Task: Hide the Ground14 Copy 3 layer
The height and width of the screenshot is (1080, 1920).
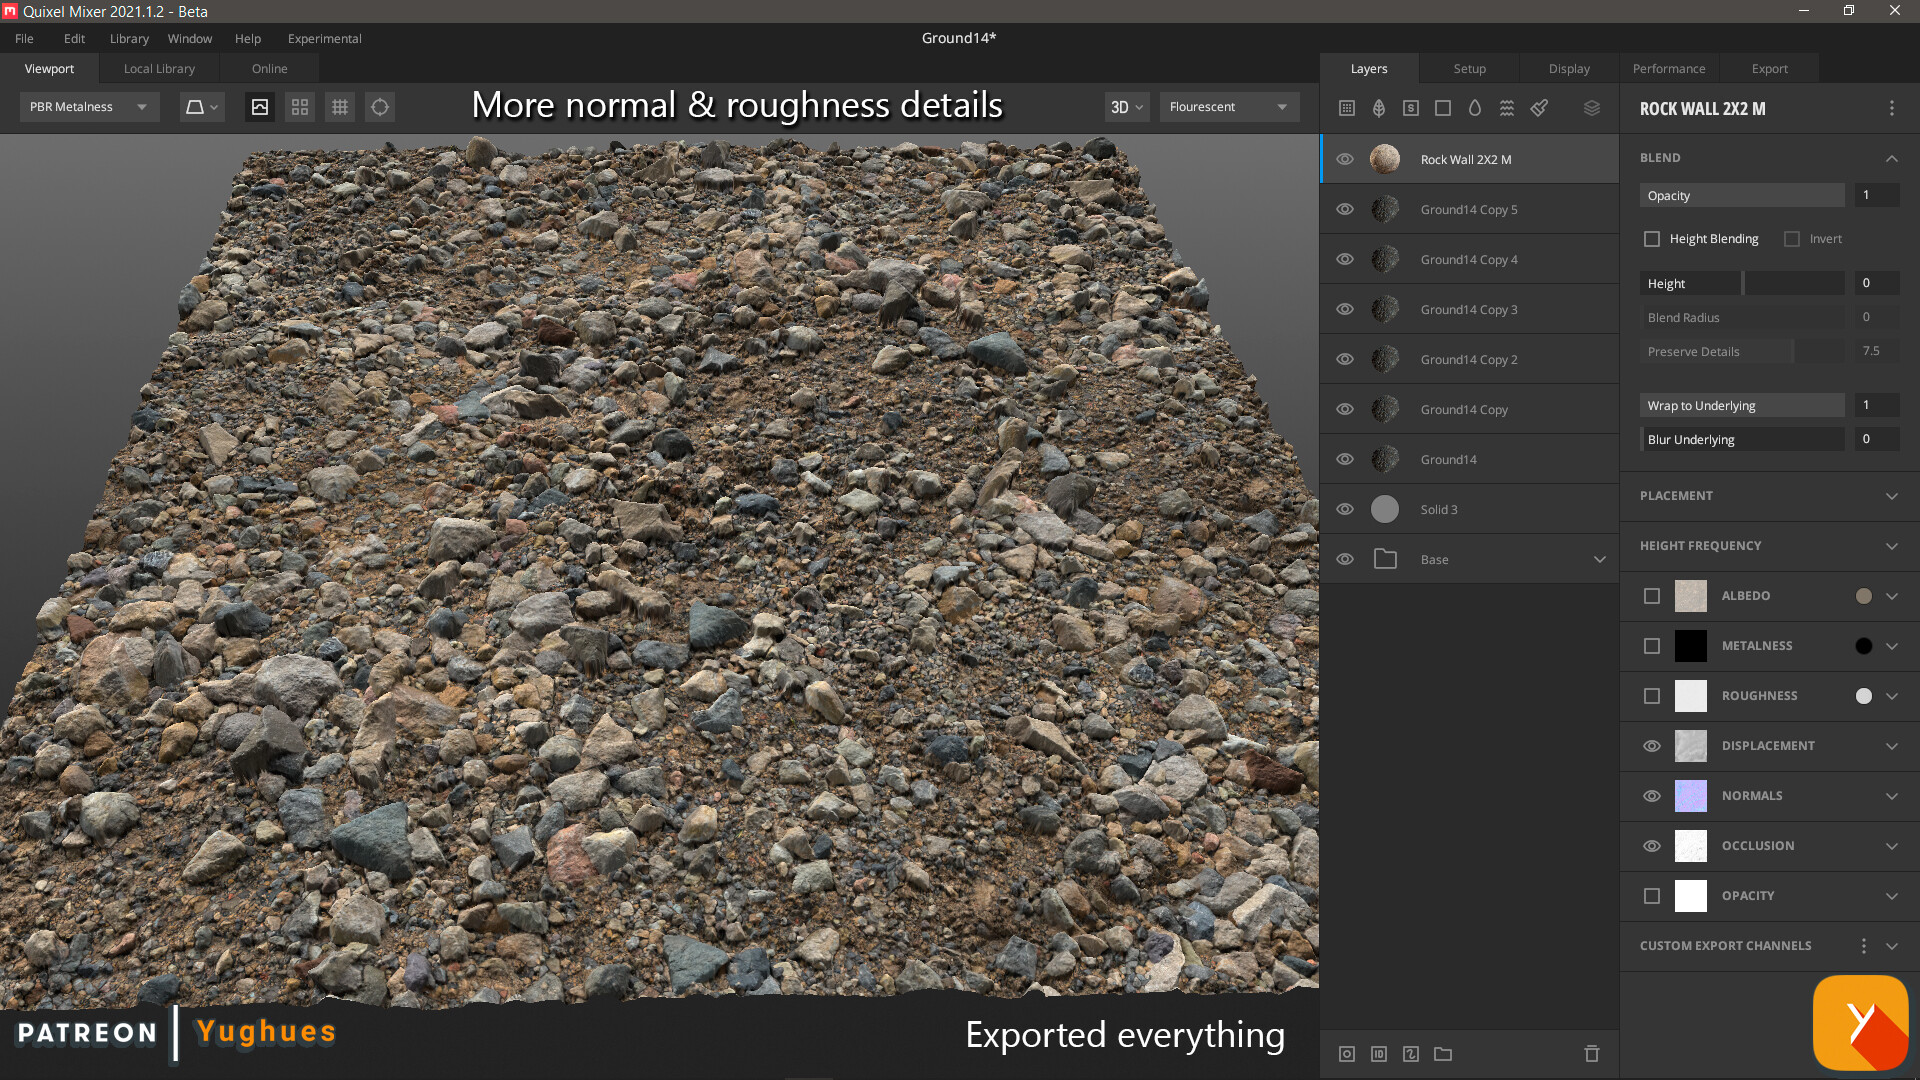Action: 1345,309
